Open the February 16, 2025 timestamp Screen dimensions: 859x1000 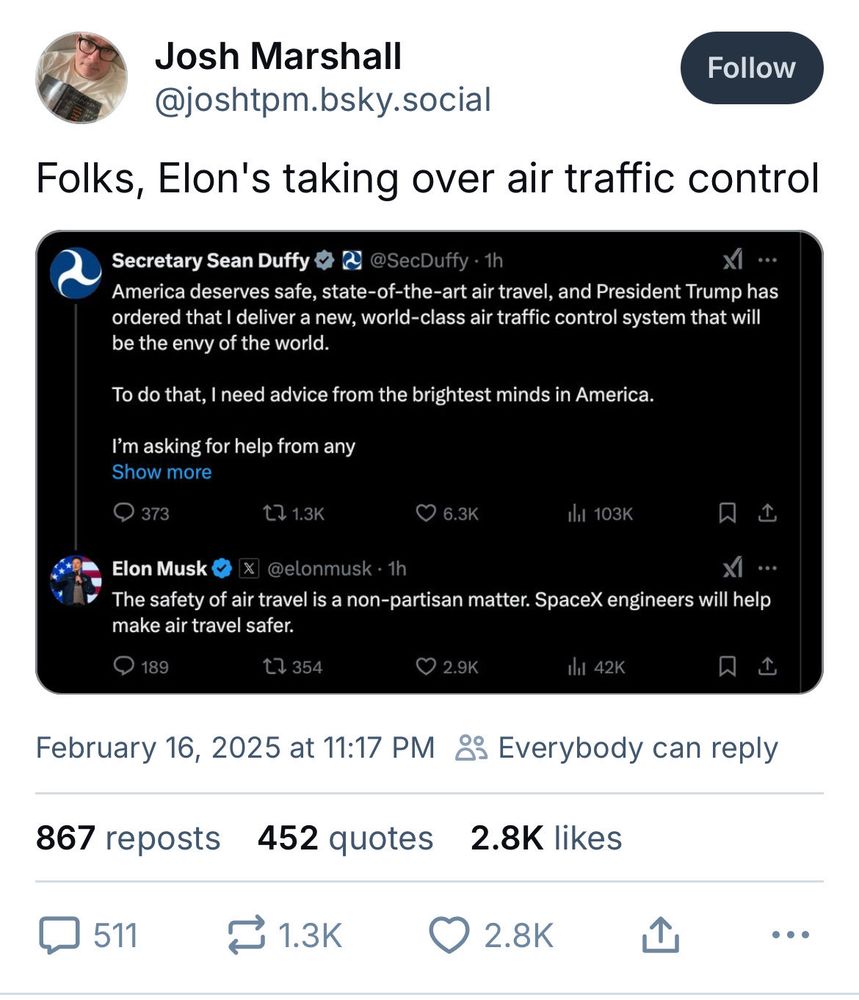235,748
